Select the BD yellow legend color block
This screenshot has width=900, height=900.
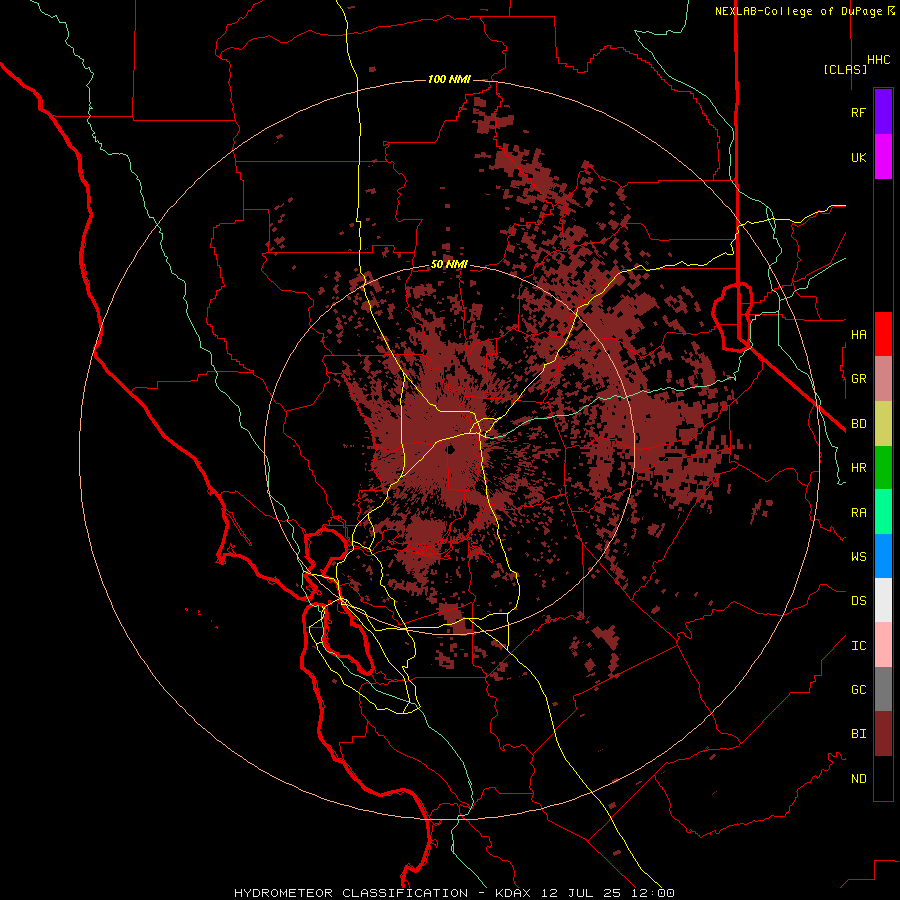click(x=883, y=424)
